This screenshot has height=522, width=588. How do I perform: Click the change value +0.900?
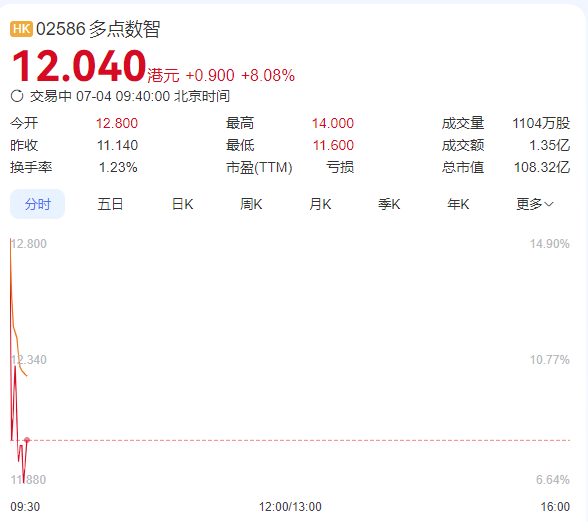point(210,75)
